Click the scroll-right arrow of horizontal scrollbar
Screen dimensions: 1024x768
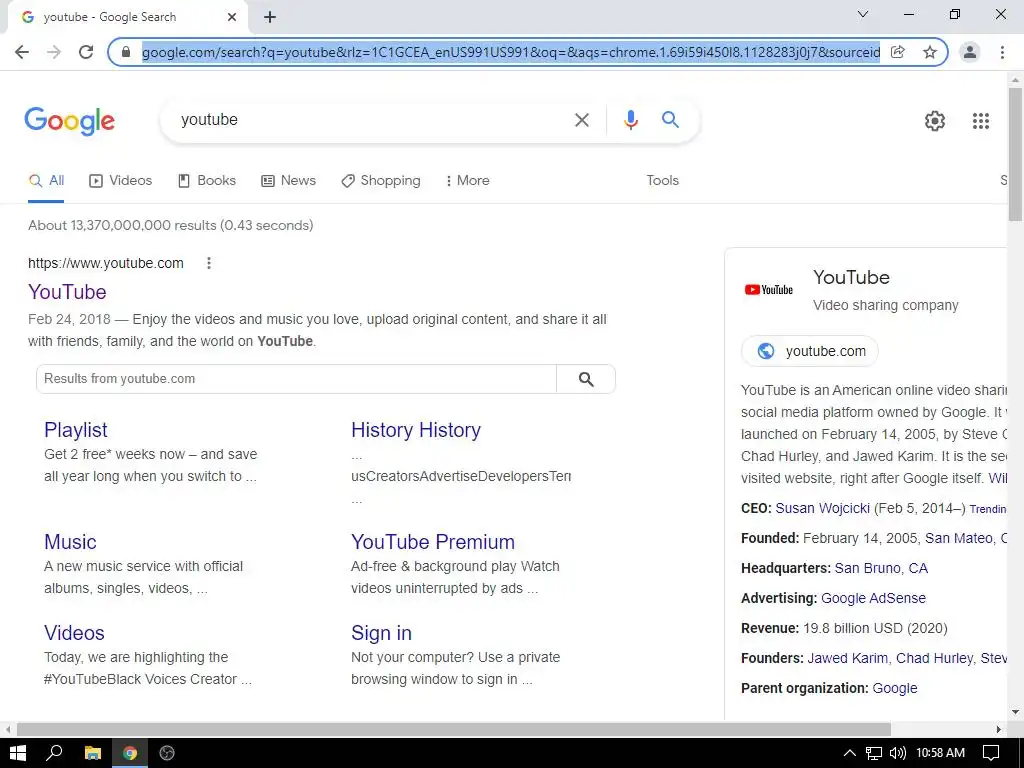click(999, 729)
